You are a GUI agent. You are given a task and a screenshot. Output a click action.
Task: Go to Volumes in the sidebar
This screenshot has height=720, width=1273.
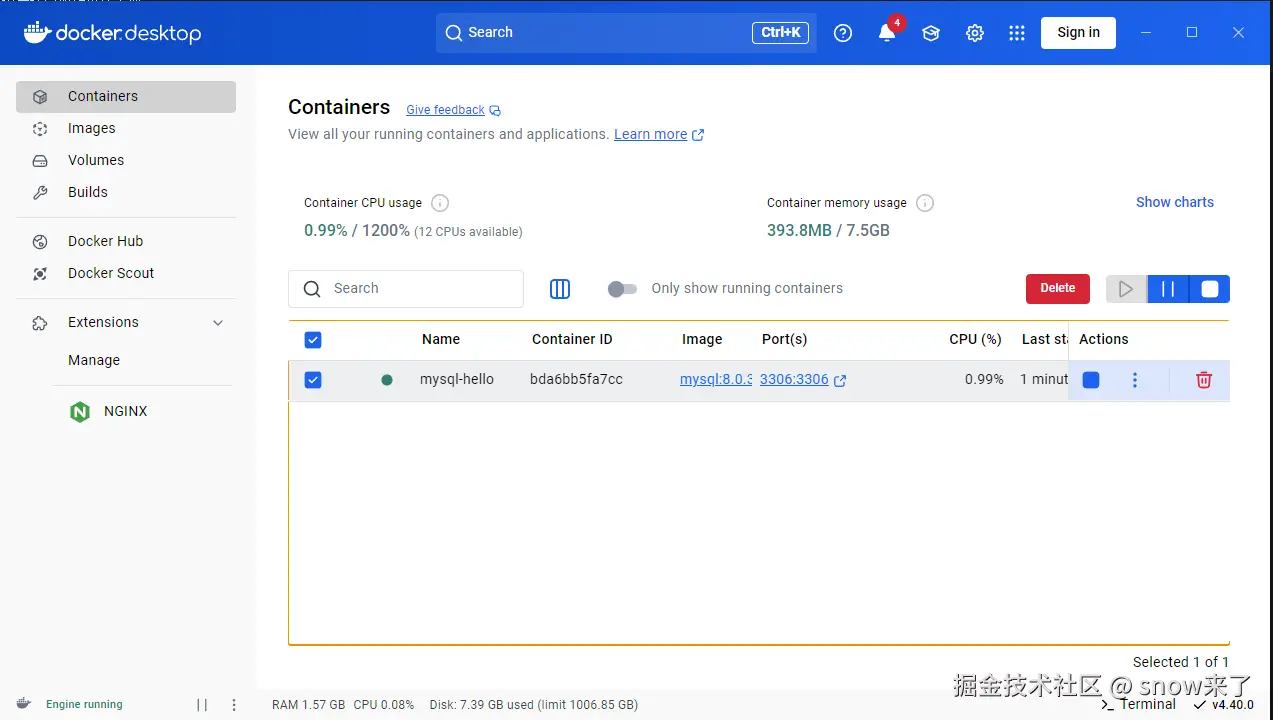[126, 161]
